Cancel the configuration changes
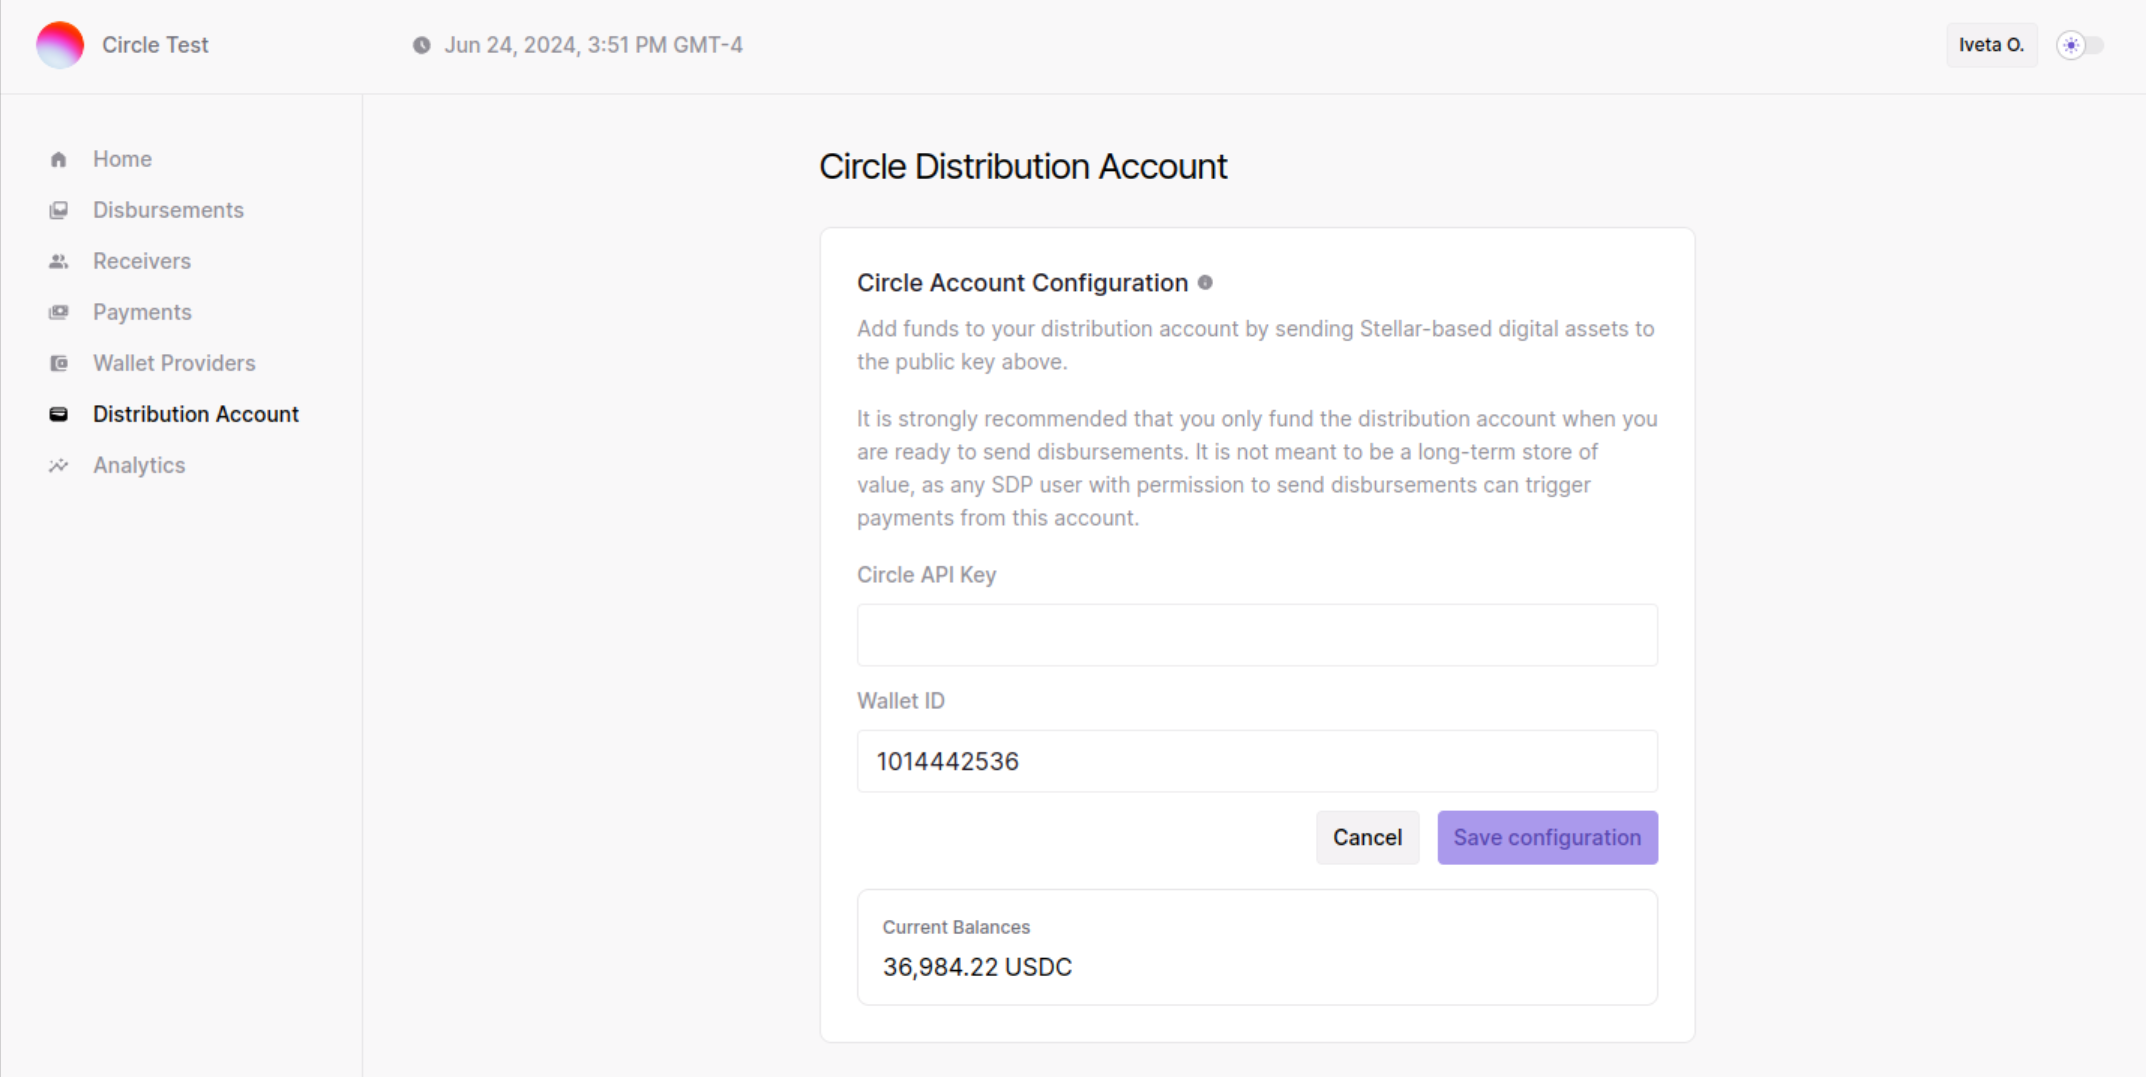The height and width of the screenshot is (1077, 2146). pyautogui.click(x=1367, y=837)
